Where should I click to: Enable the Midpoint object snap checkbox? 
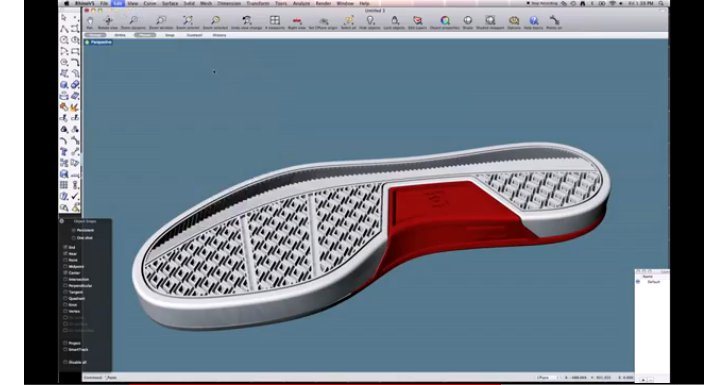65,267
